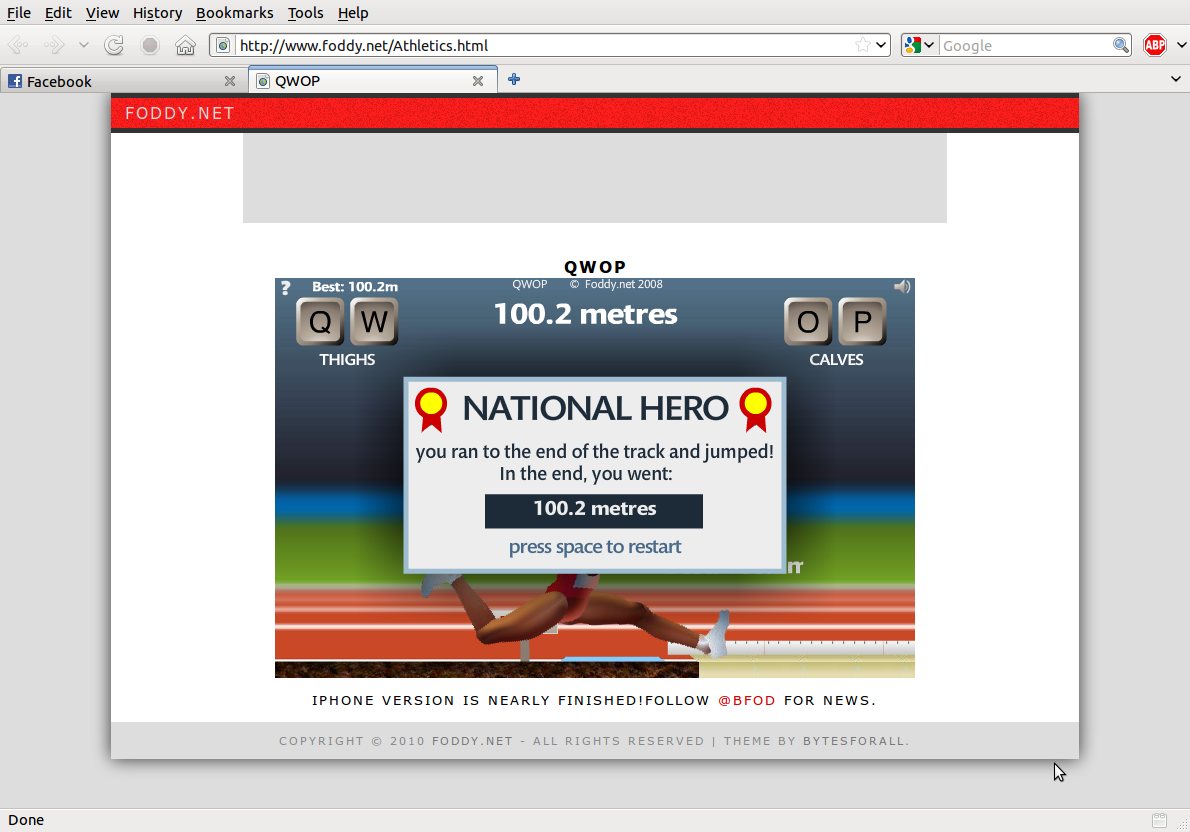This screenshot has width=1190, height=832.
Task: Open the Tools menu
Action: 305,13
